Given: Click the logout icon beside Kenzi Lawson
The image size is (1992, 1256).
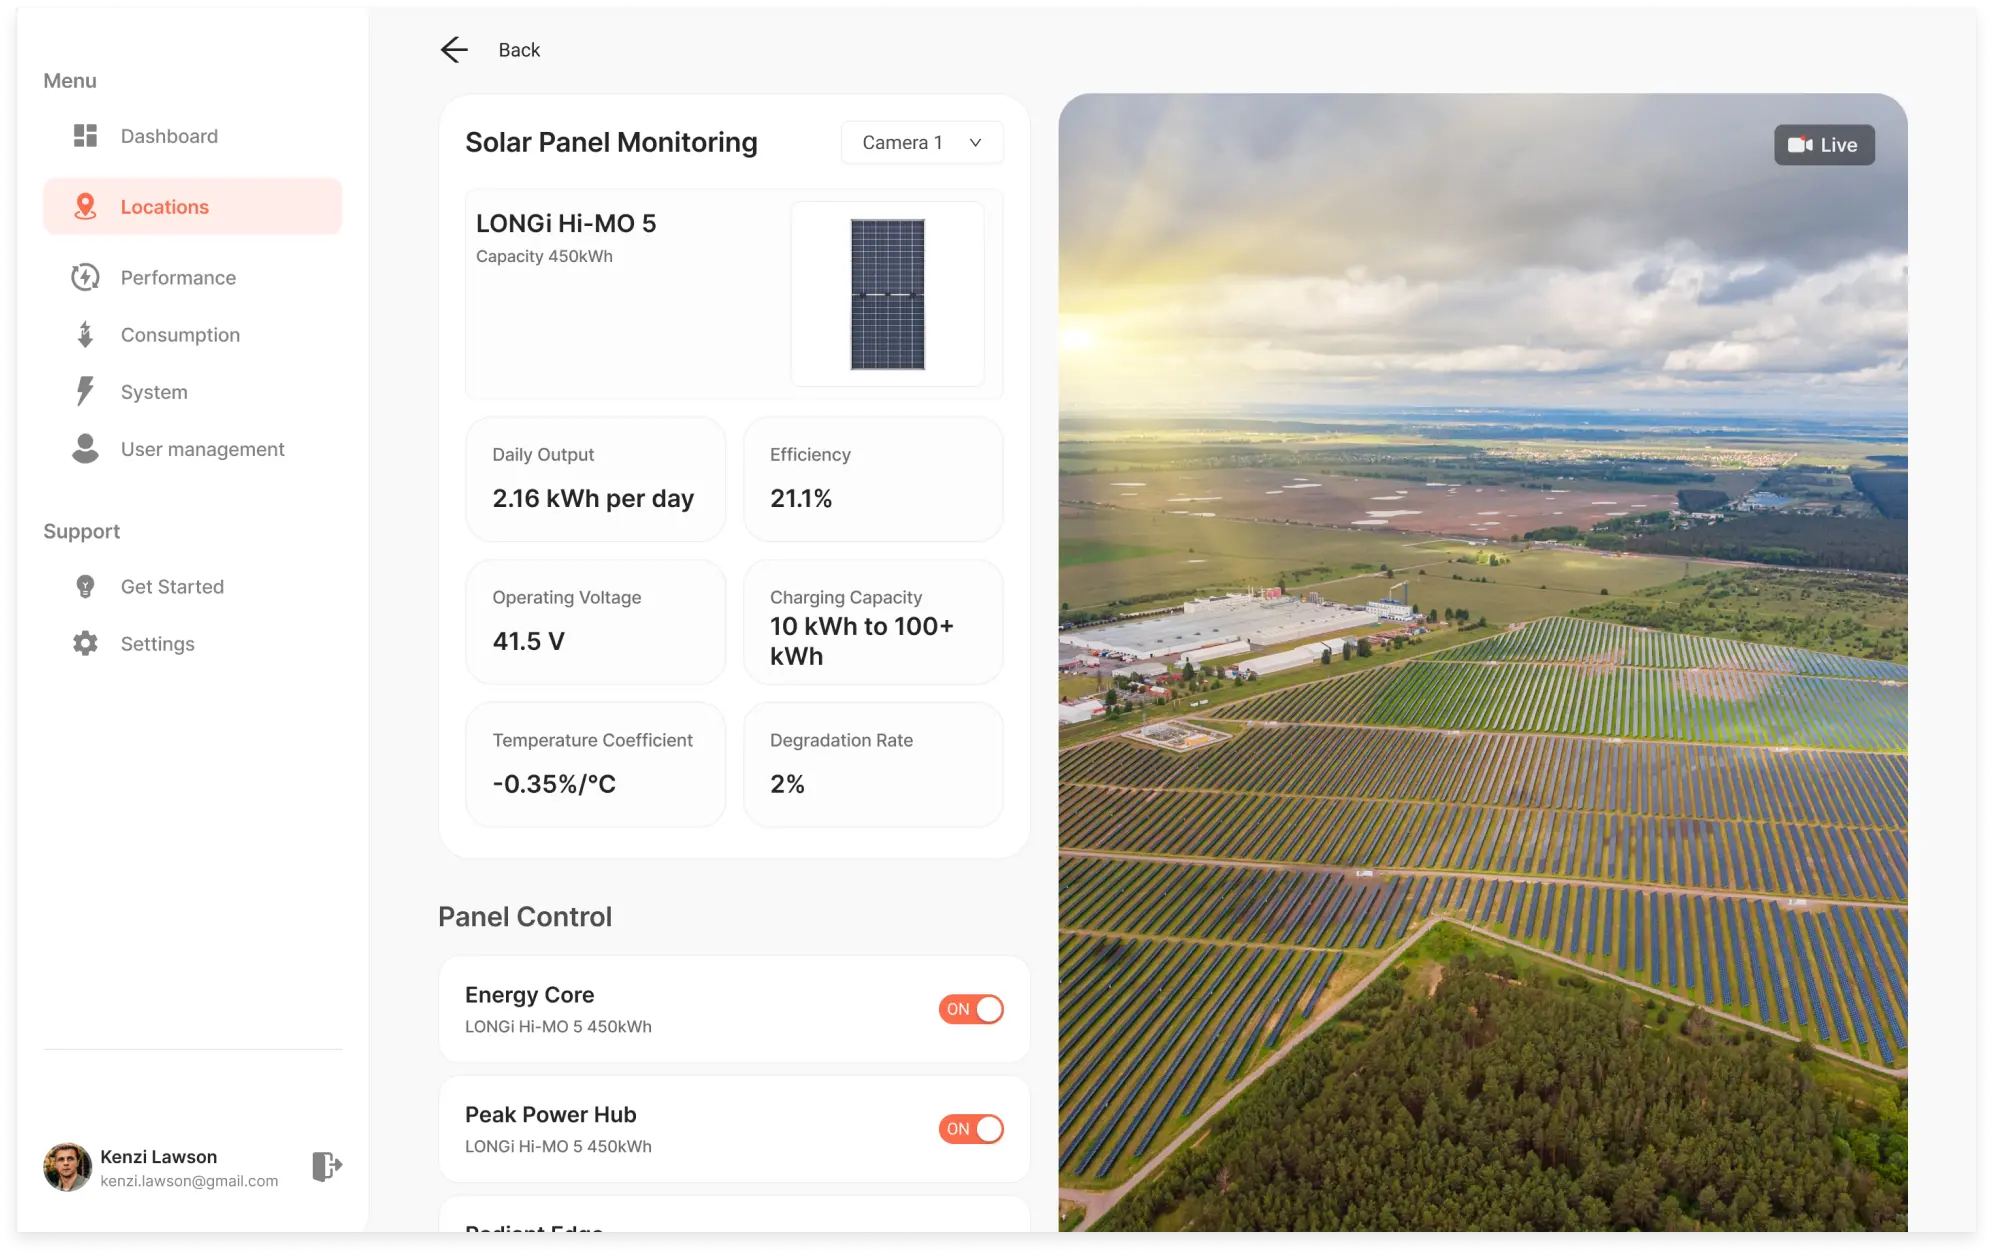Looking at the screenshot, I should pos(325,1166).
